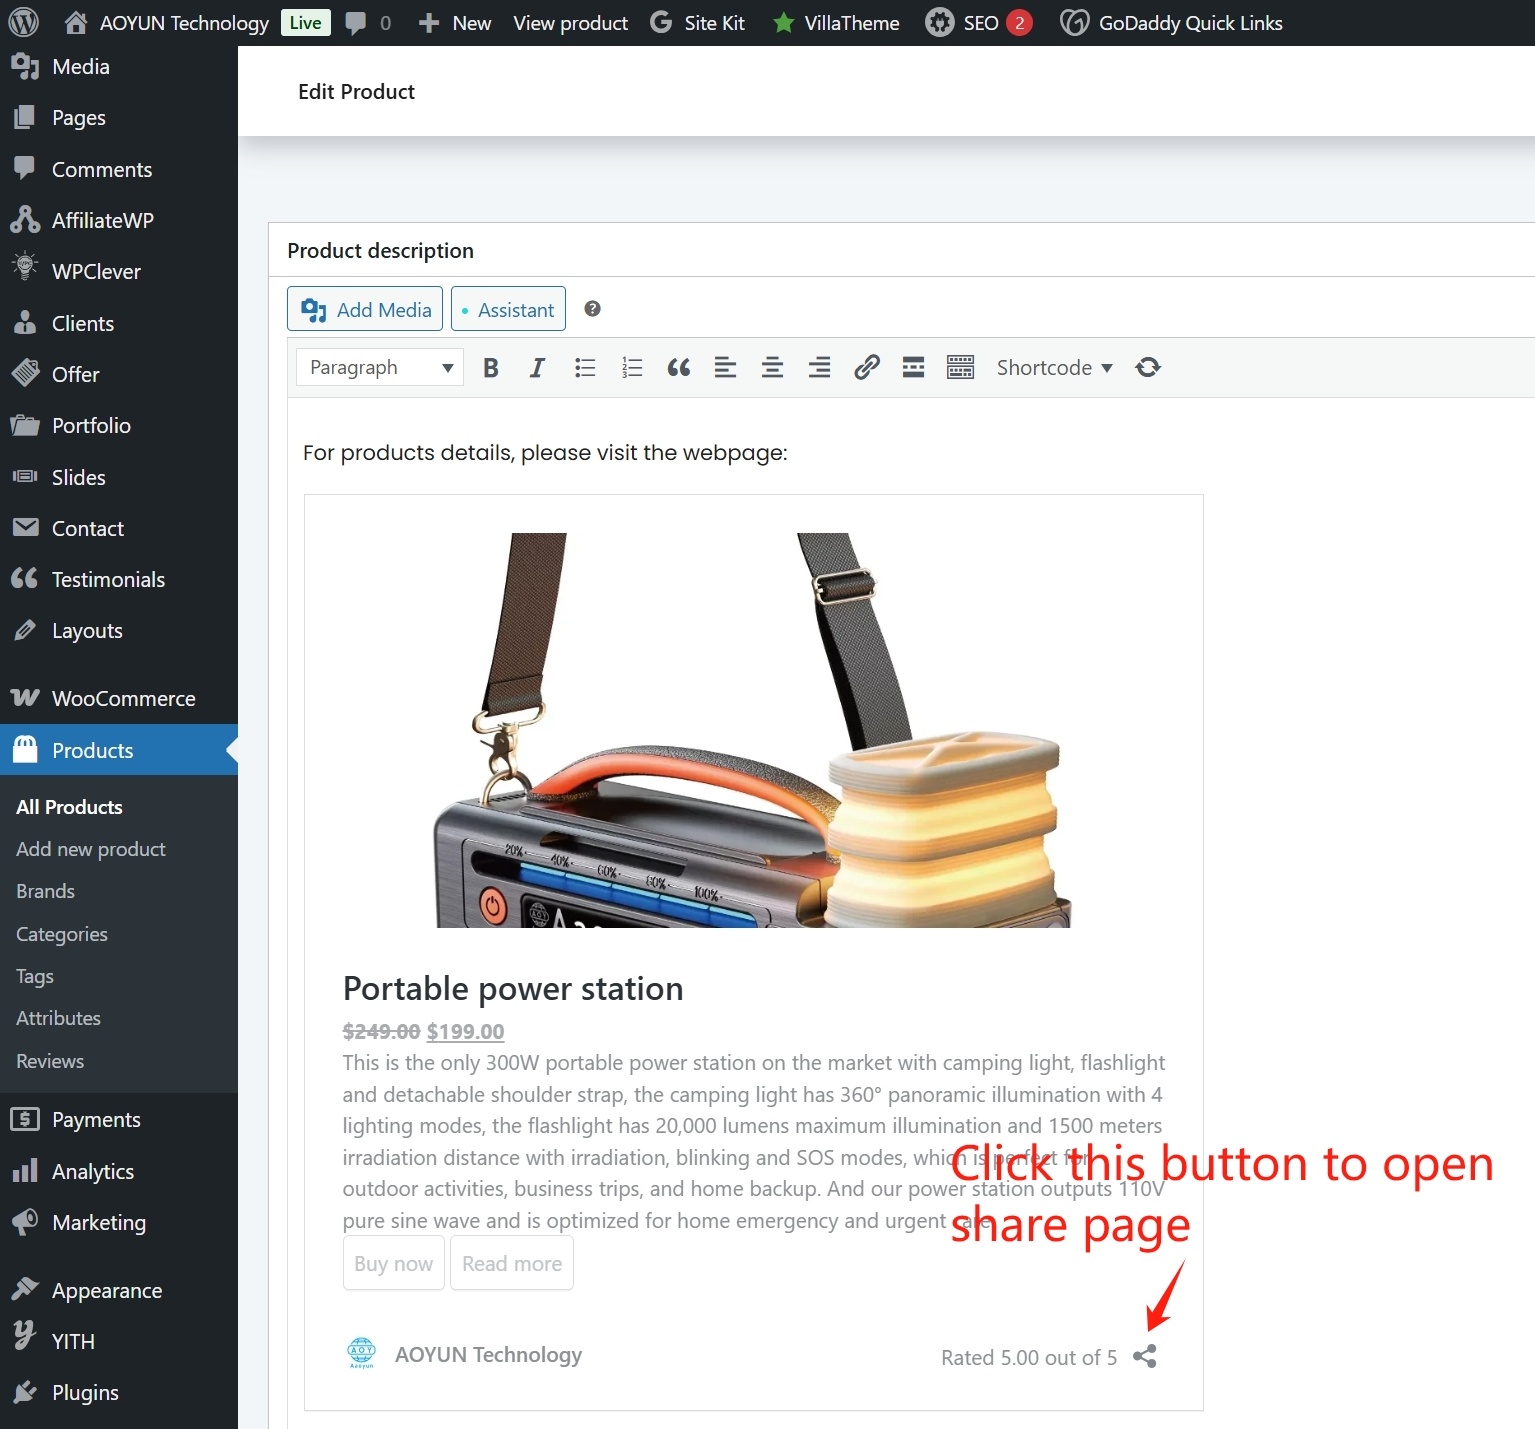Select Add new product submenu item
Viewport: 1535px width, 1429px height.
[x=91, y=849]
